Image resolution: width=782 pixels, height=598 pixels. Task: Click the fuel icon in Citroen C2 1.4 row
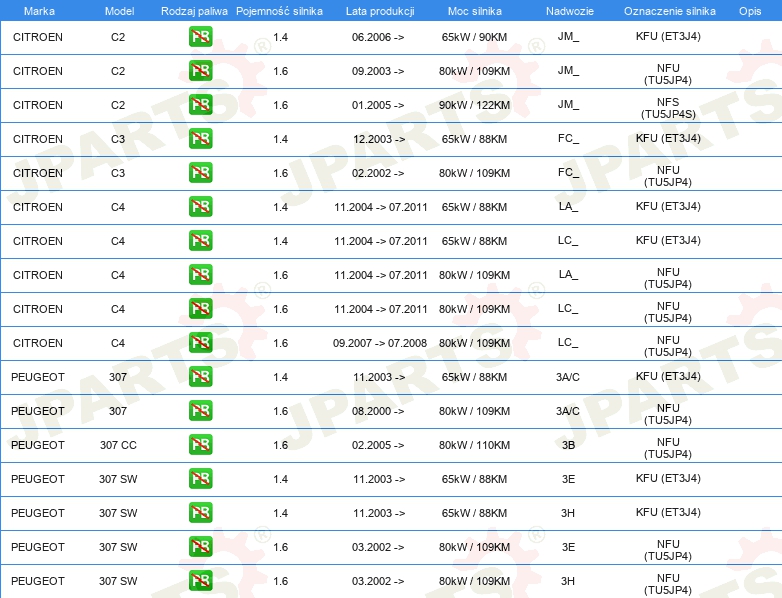pos(200,37)
